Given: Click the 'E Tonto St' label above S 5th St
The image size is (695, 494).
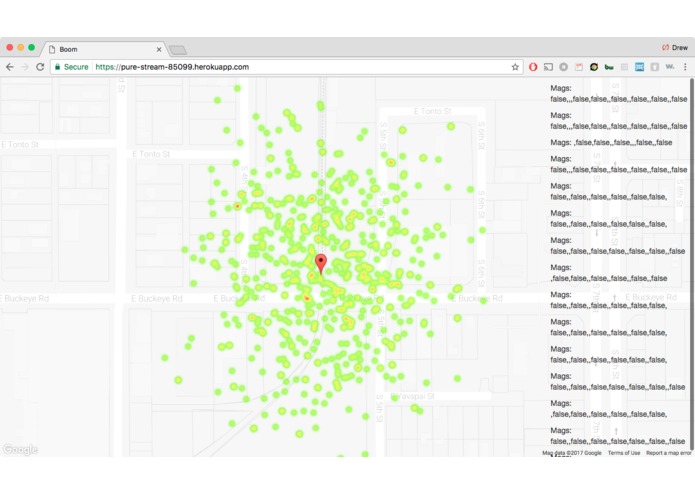Looking at the screenshot, I should click(x=432, y=111).
